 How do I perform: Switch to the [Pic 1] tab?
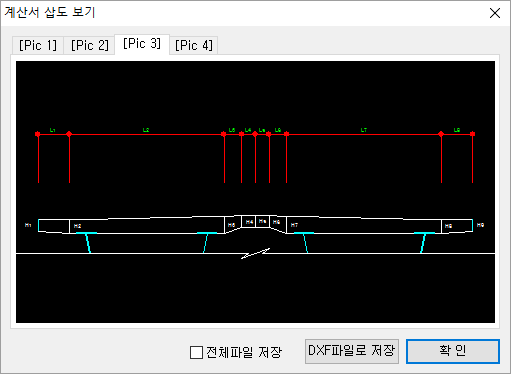38,45
